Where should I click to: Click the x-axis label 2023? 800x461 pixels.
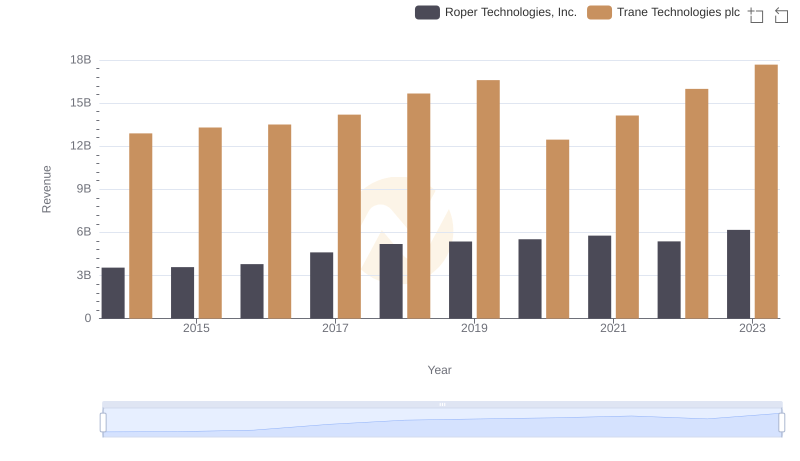[x=752, y=328]
